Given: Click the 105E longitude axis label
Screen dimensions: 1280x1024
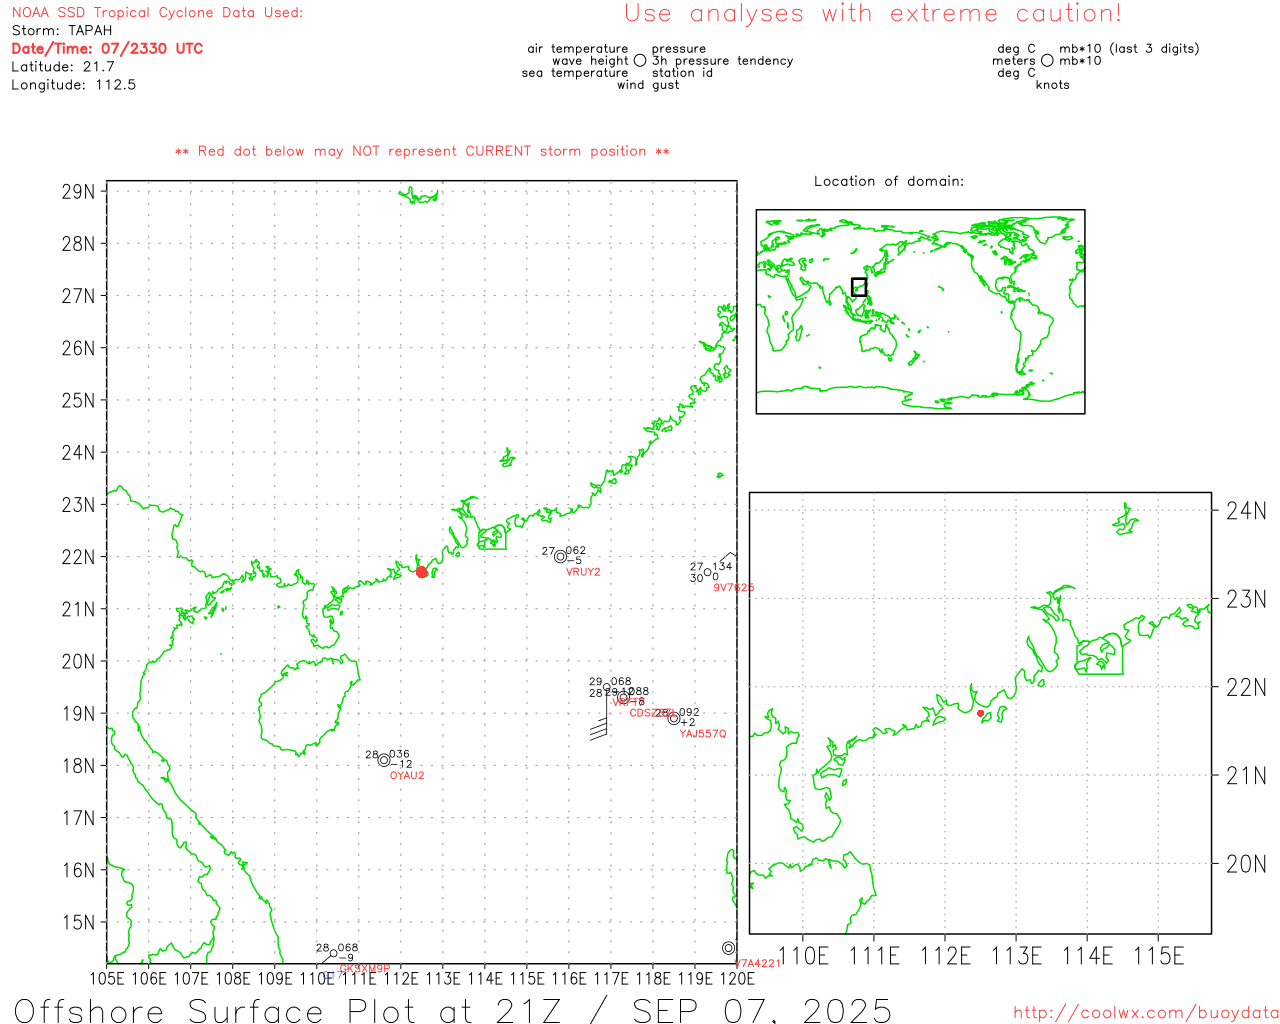Looking at the screenshot, I should [x=107, y=978].
